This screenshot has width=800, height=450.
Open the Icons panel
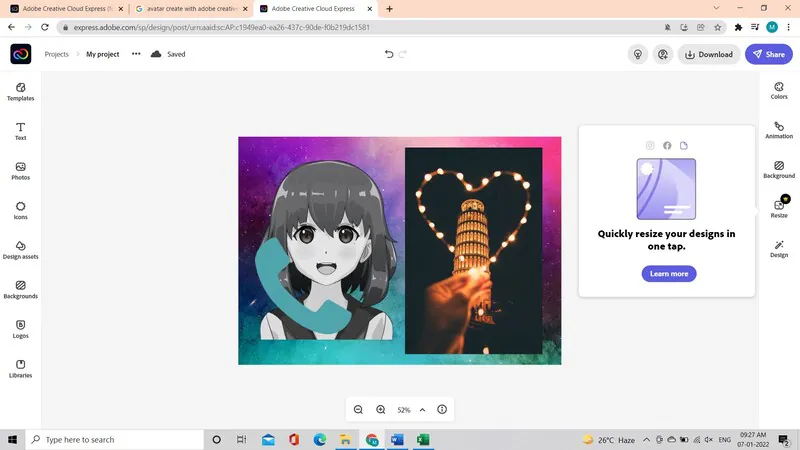[x=20, y=210]
